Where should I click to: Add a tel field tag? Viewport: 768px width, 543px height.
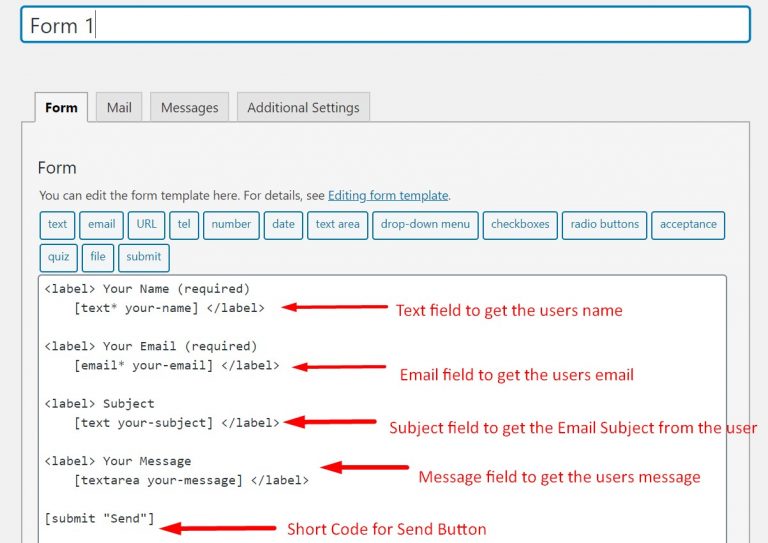tap(184, 225)
